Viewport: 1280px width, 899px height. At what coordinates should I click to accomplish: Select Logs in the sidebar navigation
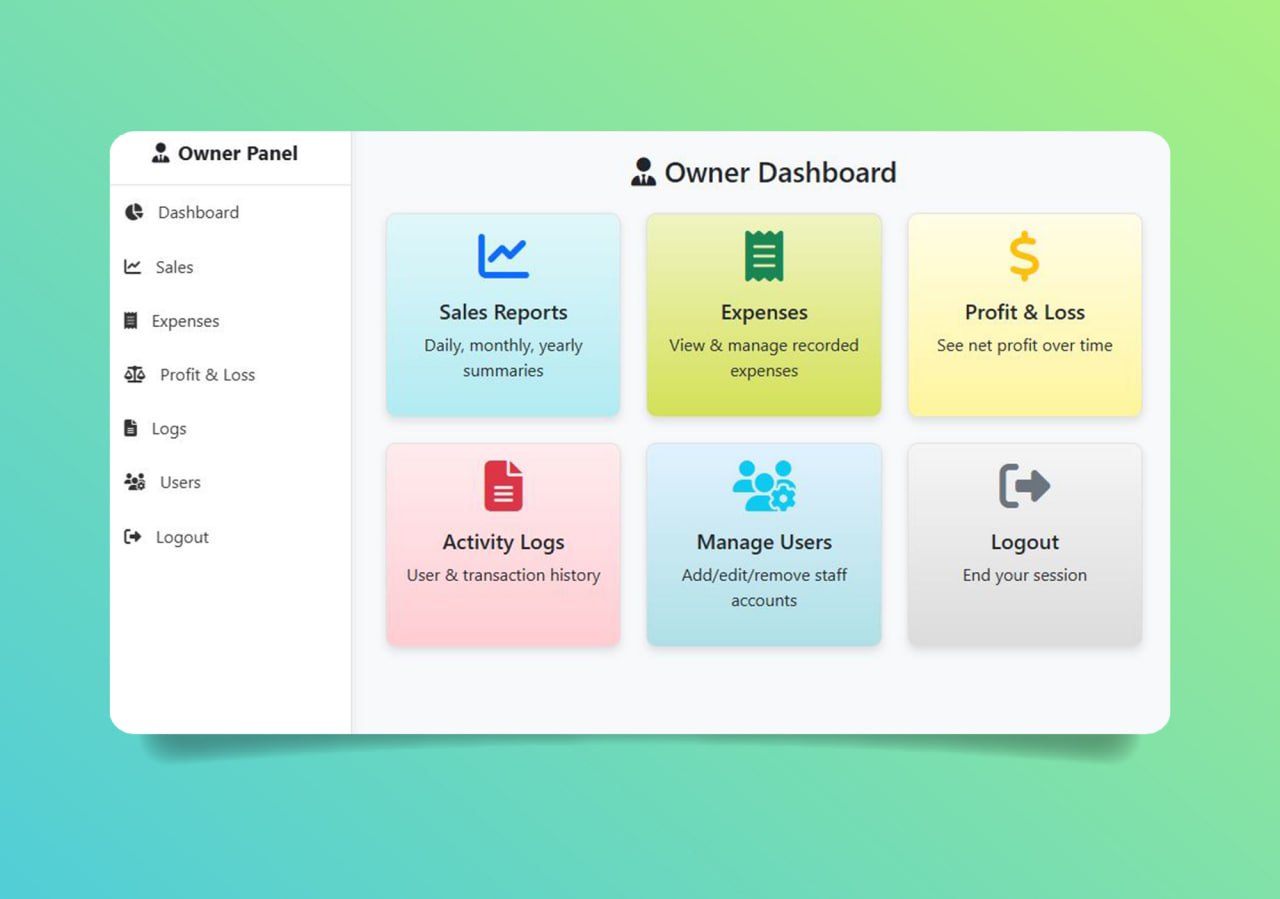click(x=167, y=428)
